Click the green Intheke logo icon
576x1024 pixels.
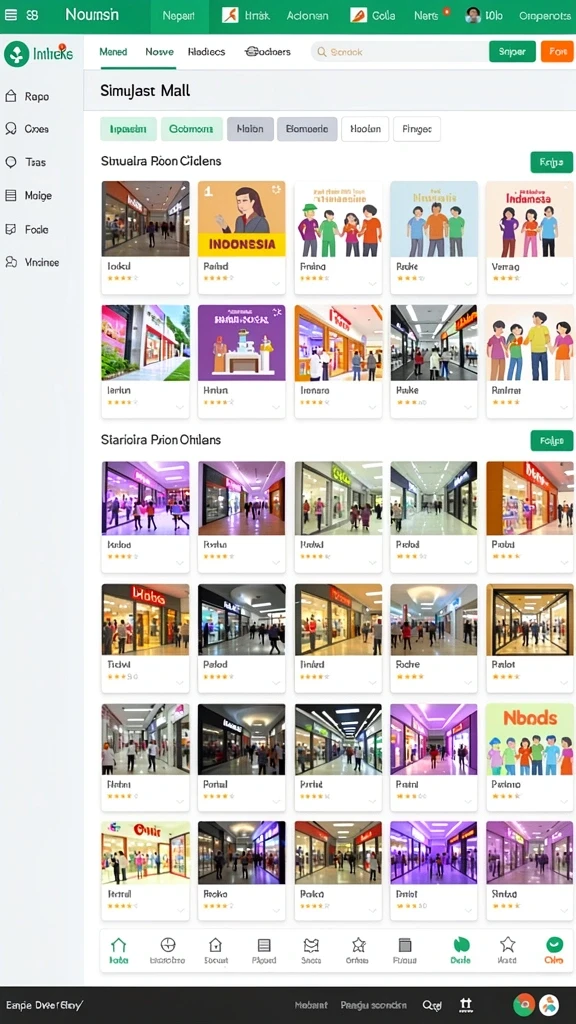pyautogui.click(x=16, y=54)
